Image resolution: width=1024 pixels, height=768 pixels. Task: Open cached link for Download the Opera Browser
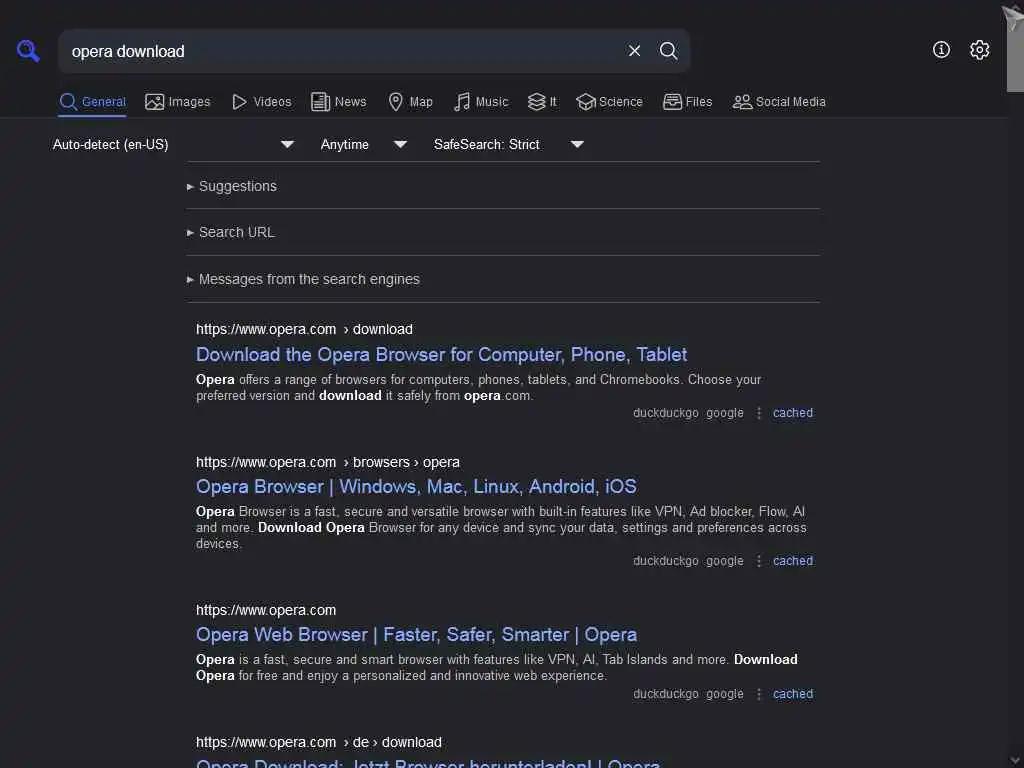coord(793,413)
